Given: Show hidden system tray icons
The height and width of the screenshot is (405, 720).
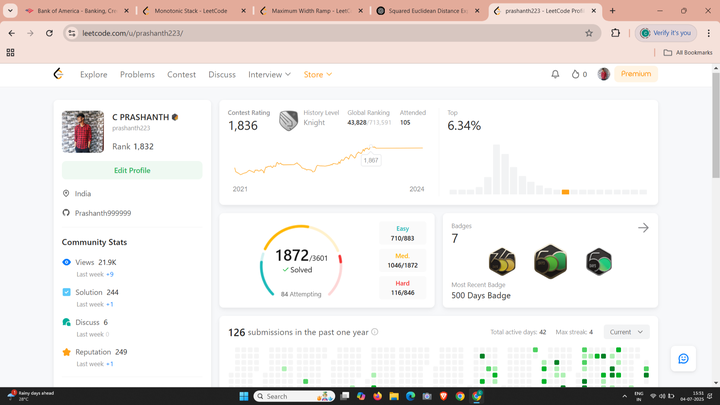Looking at the screenshot, I should click(624, 396).
